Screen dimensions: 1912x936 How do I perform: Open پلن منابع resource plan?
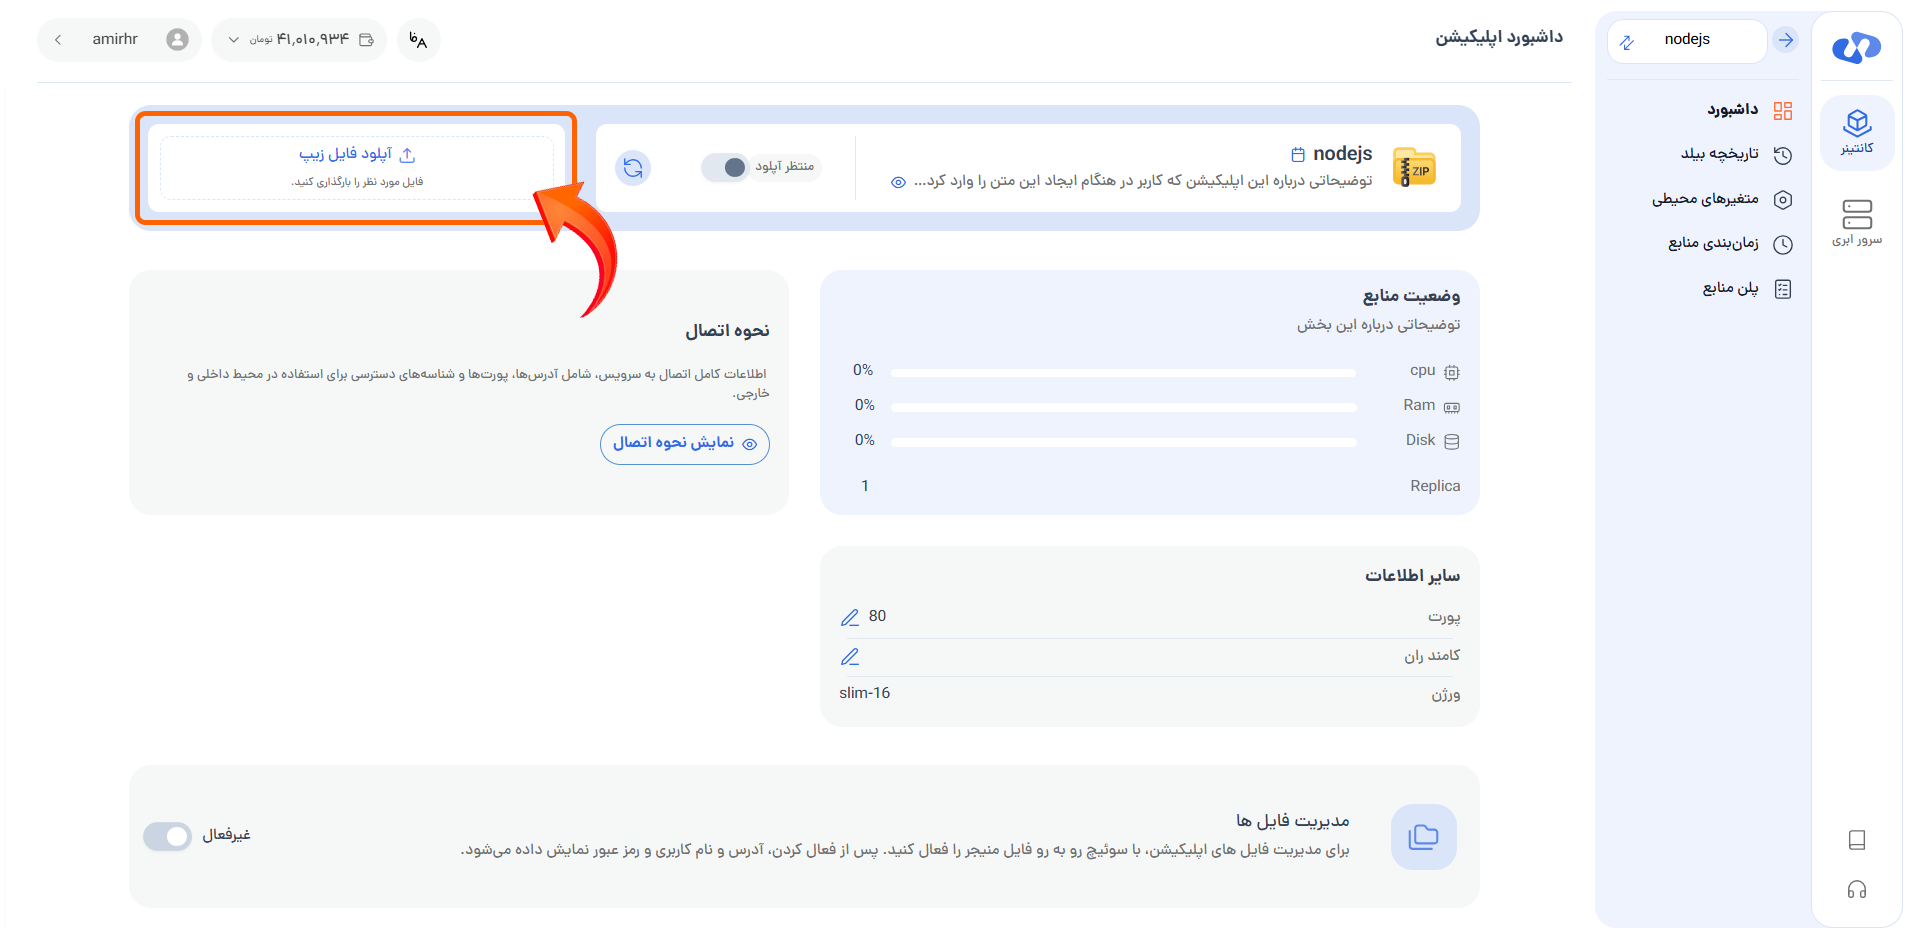(1747, 288)
